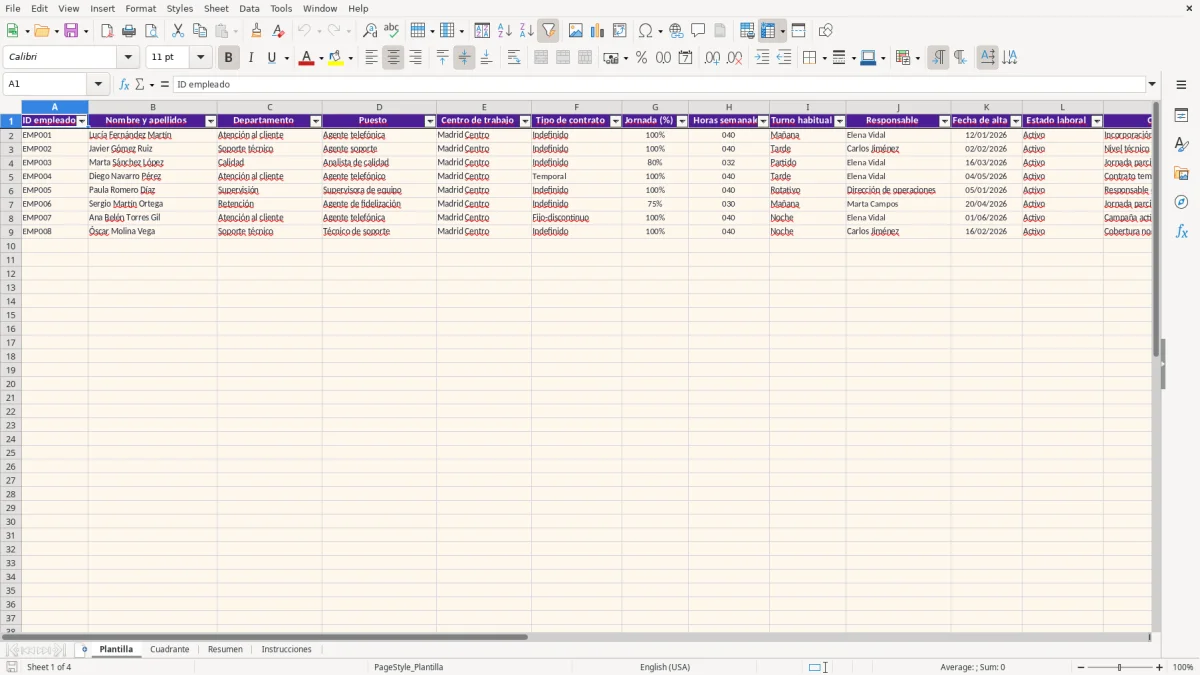Toggle Freeze Rows and Columns
This screenshot has height=675, width=1200.
[768, 31]
